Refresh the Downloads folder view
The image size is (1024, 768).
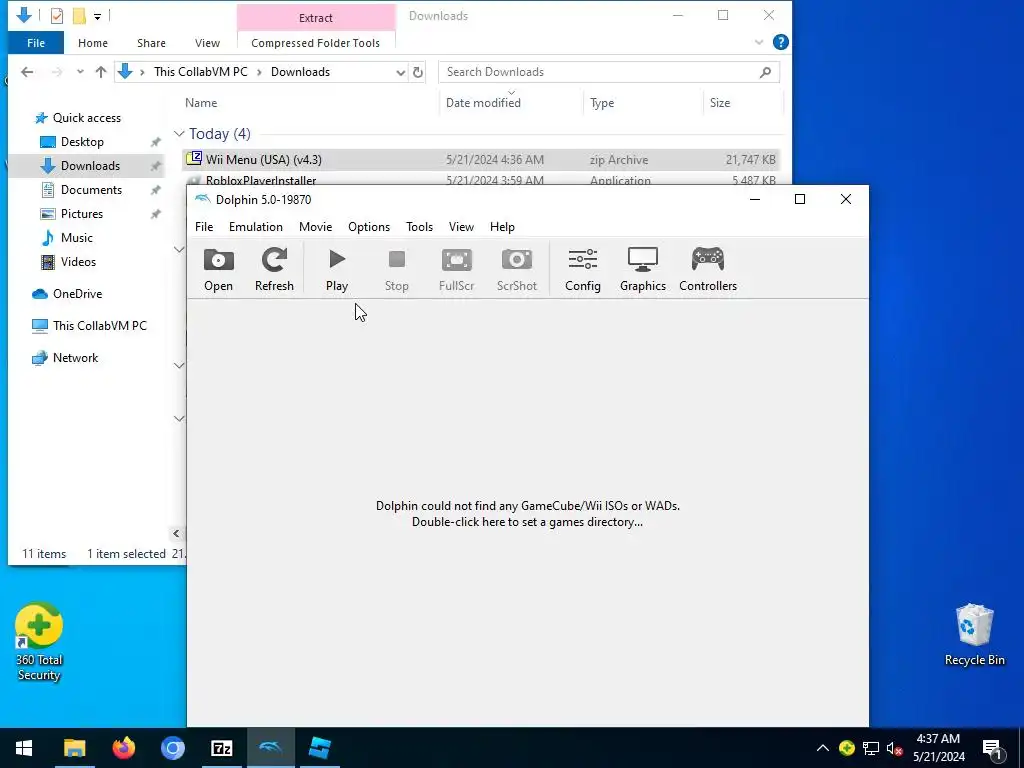418,72
